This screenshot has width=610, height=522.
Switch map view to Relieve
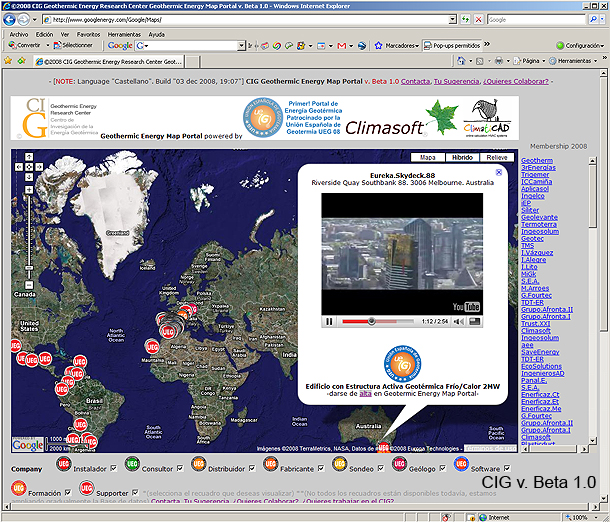click(497, 157)
